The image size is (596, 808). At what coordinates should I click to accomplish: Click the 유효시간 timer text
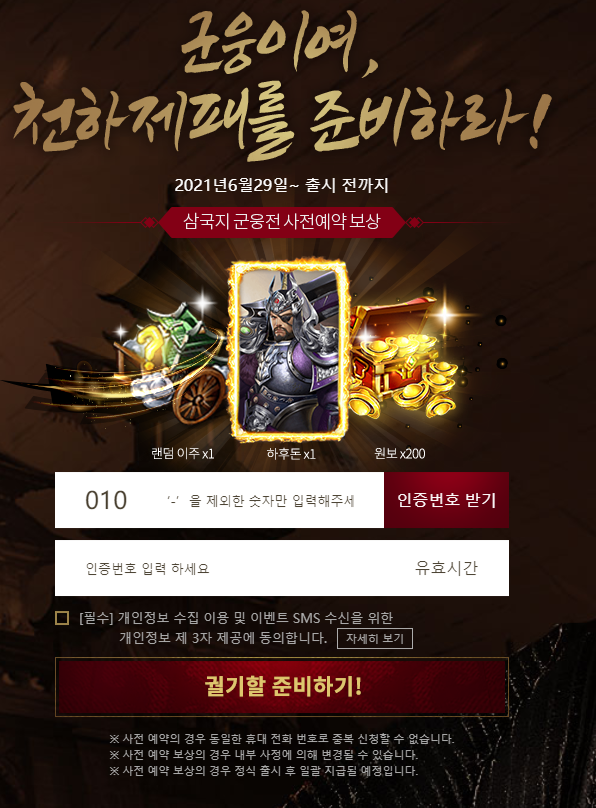coord(446,568)
